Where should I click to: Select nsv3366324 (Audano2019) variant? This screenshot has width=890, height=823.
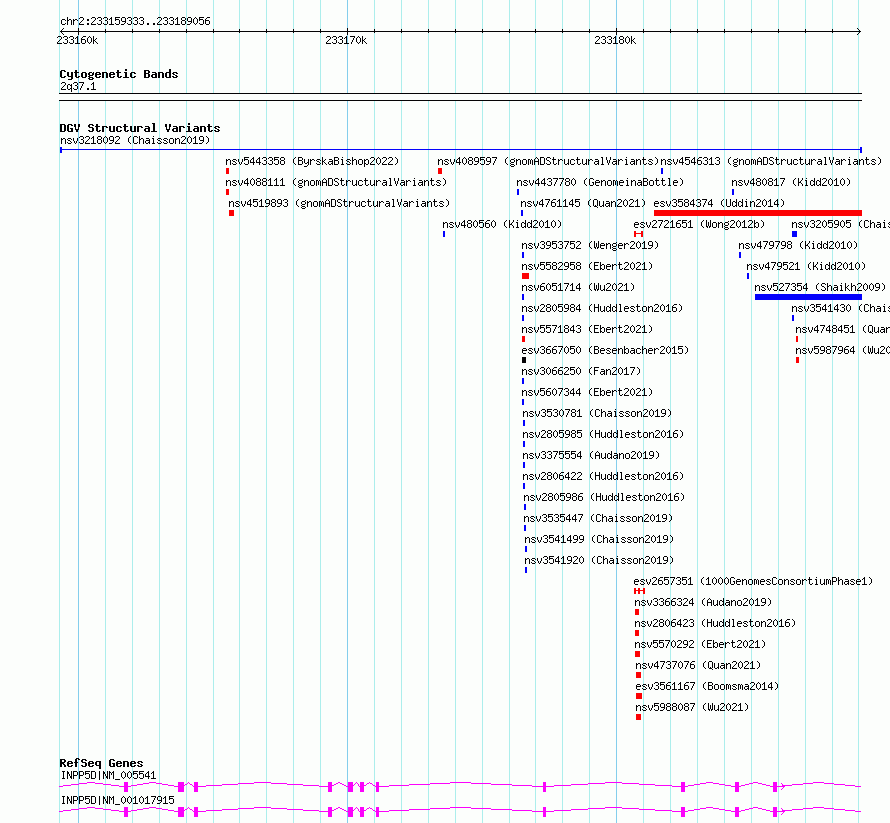[703, 602]
